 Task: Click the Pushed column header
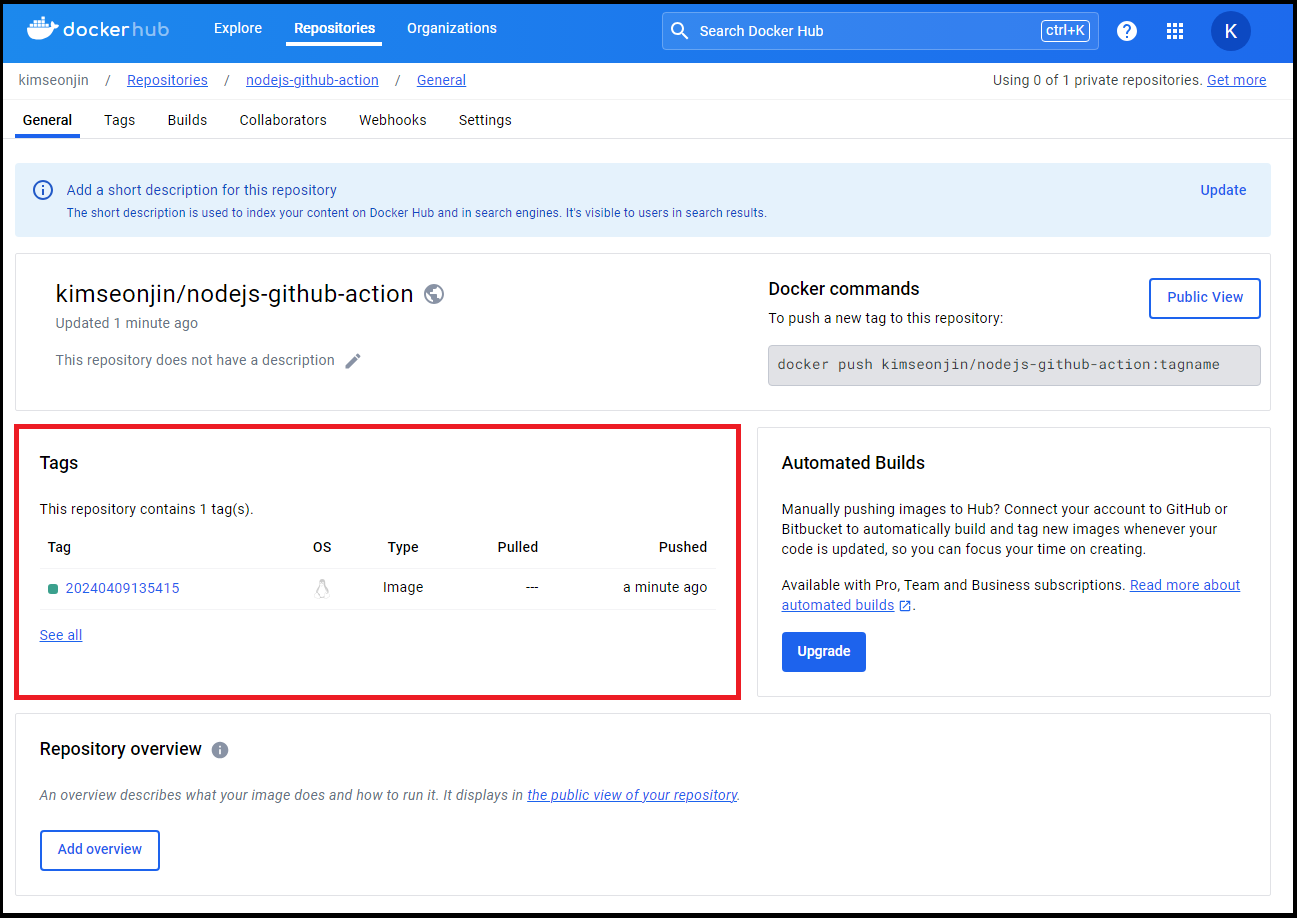tap(683, 547)
